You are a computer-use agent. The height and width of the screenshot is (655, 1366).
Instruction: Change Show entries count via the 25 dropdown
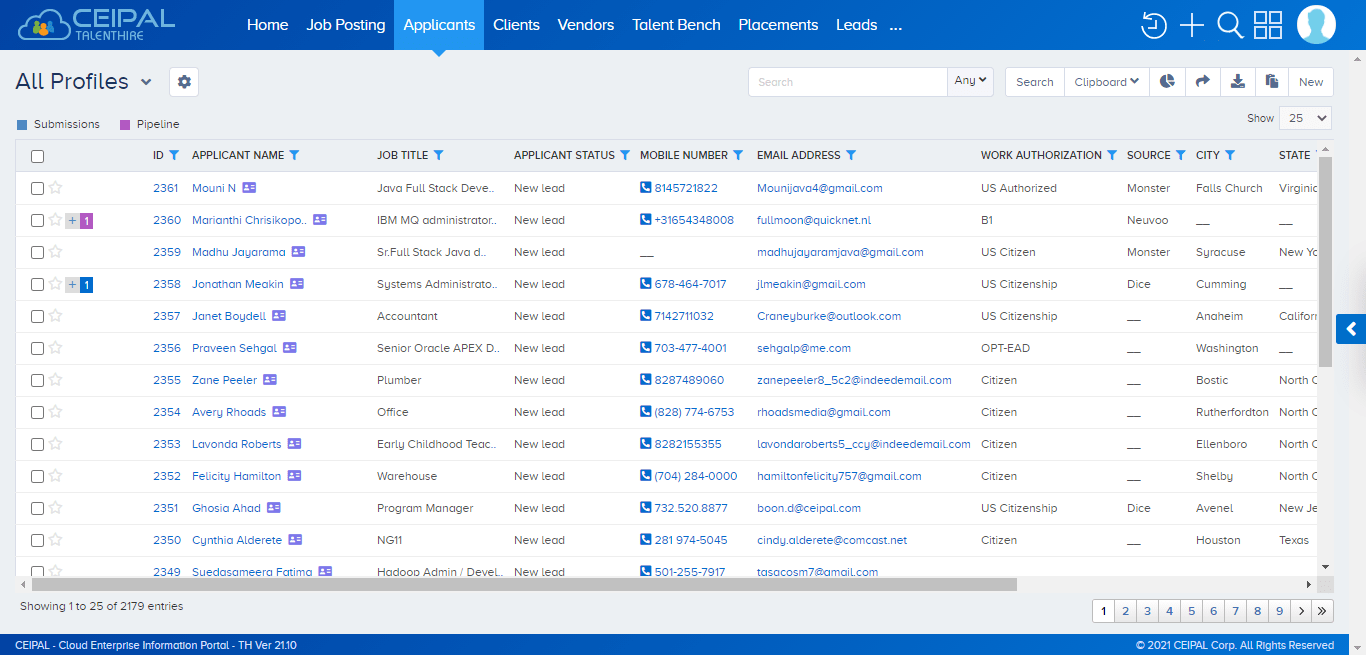[x=1304, y=117]
